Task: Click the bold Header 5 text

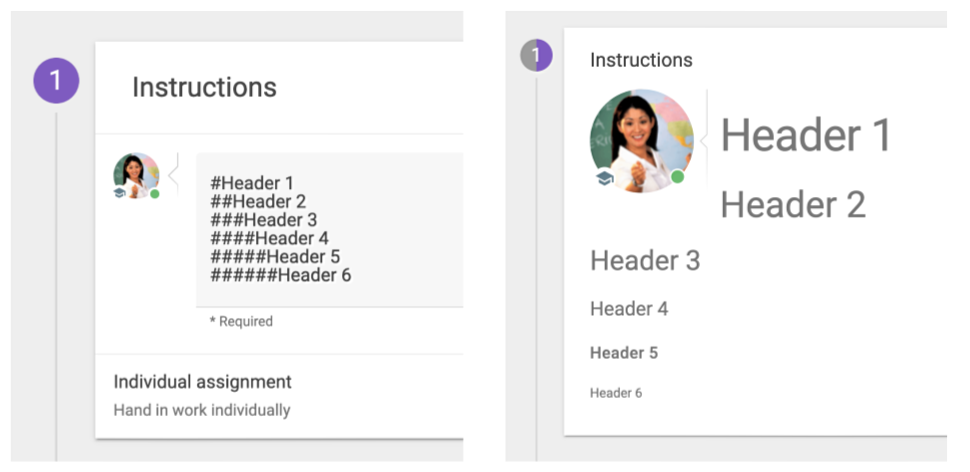Action: click(x=624, y=353)
